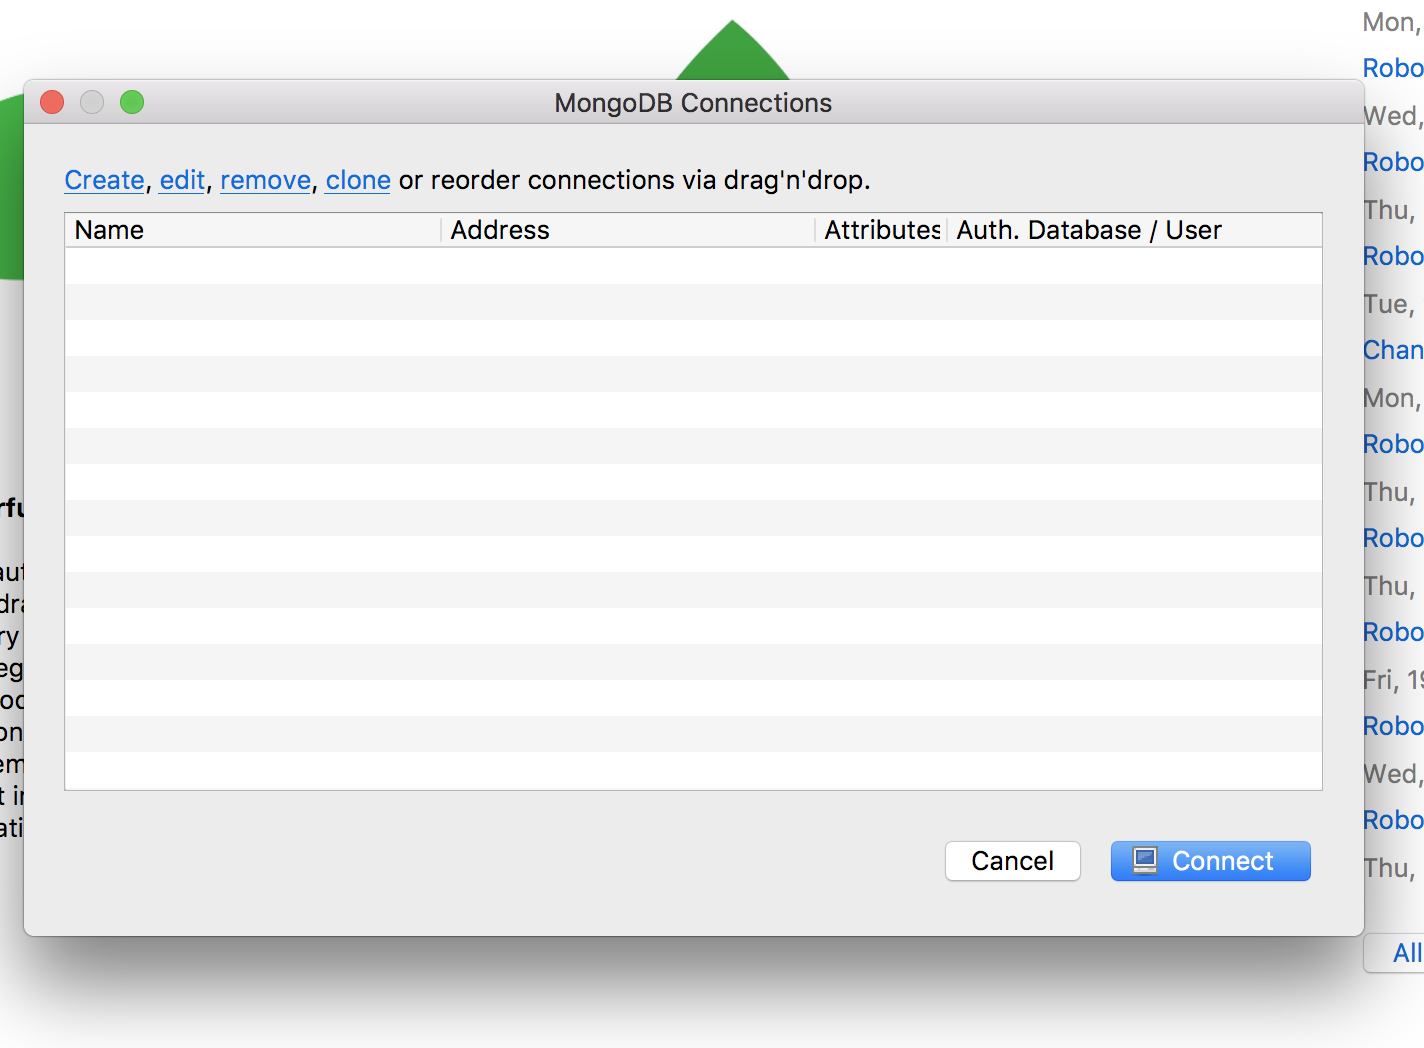
Task: Open the Robo link below Fri date
Action: point(1392,726)
